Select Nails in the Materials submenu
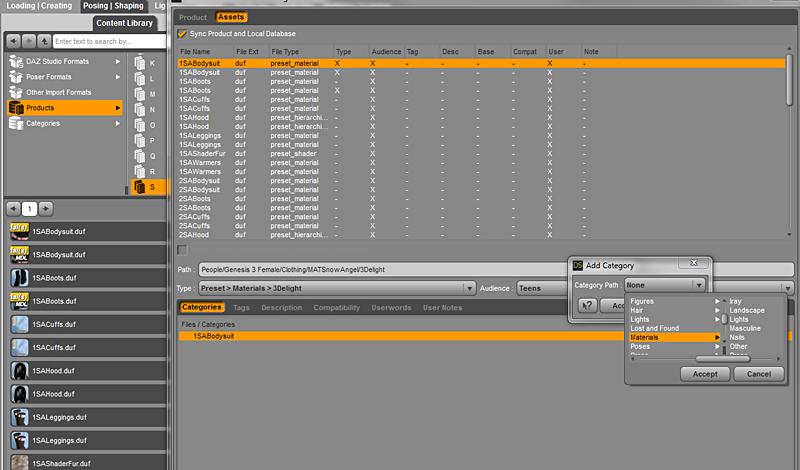This screenshot has width=800, height=470. click(x=737, y=337)
